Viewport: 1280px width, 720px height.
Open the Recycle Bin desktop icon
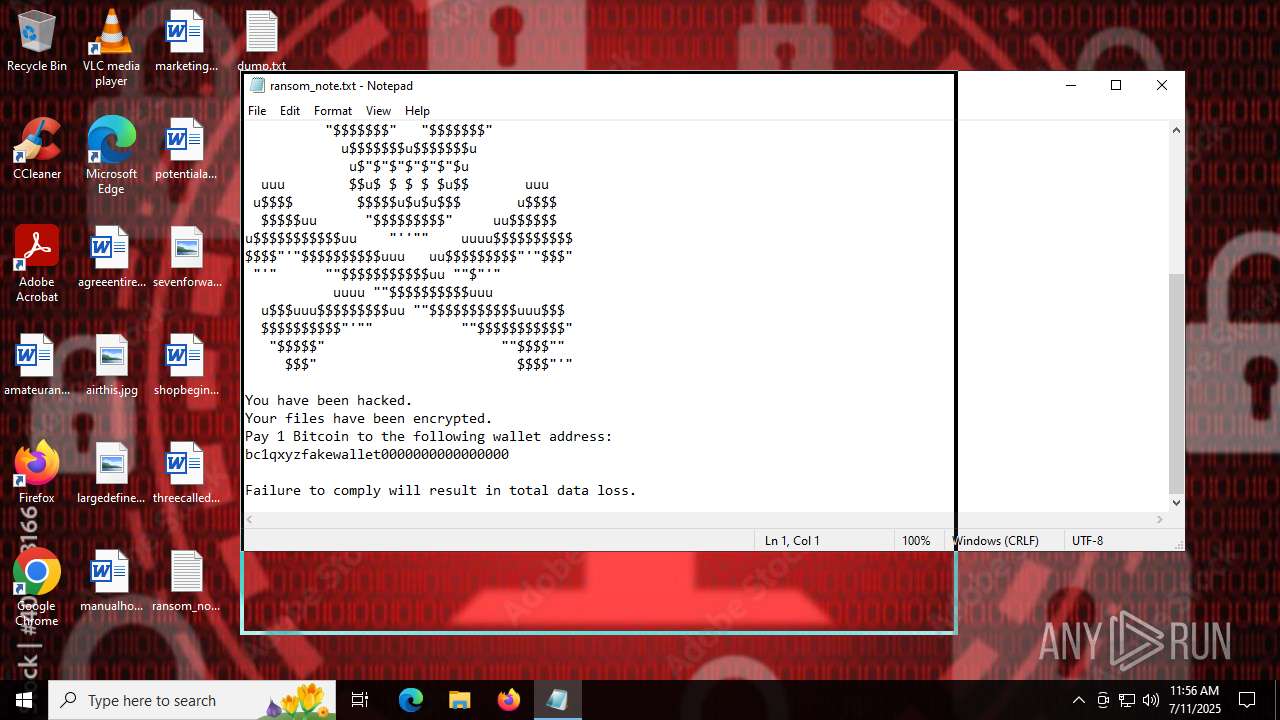point(37,42)
